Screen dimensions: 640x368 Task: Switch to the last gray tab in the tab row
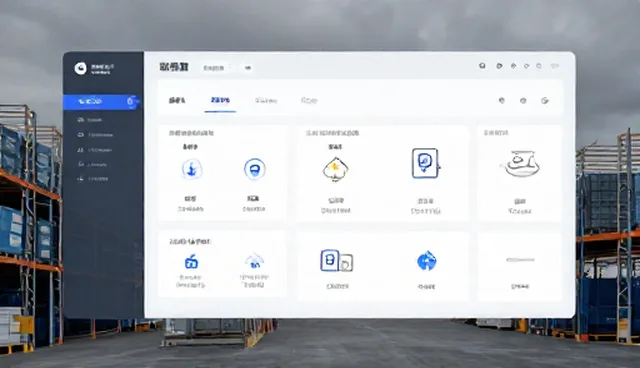click(x=309, y=100)
